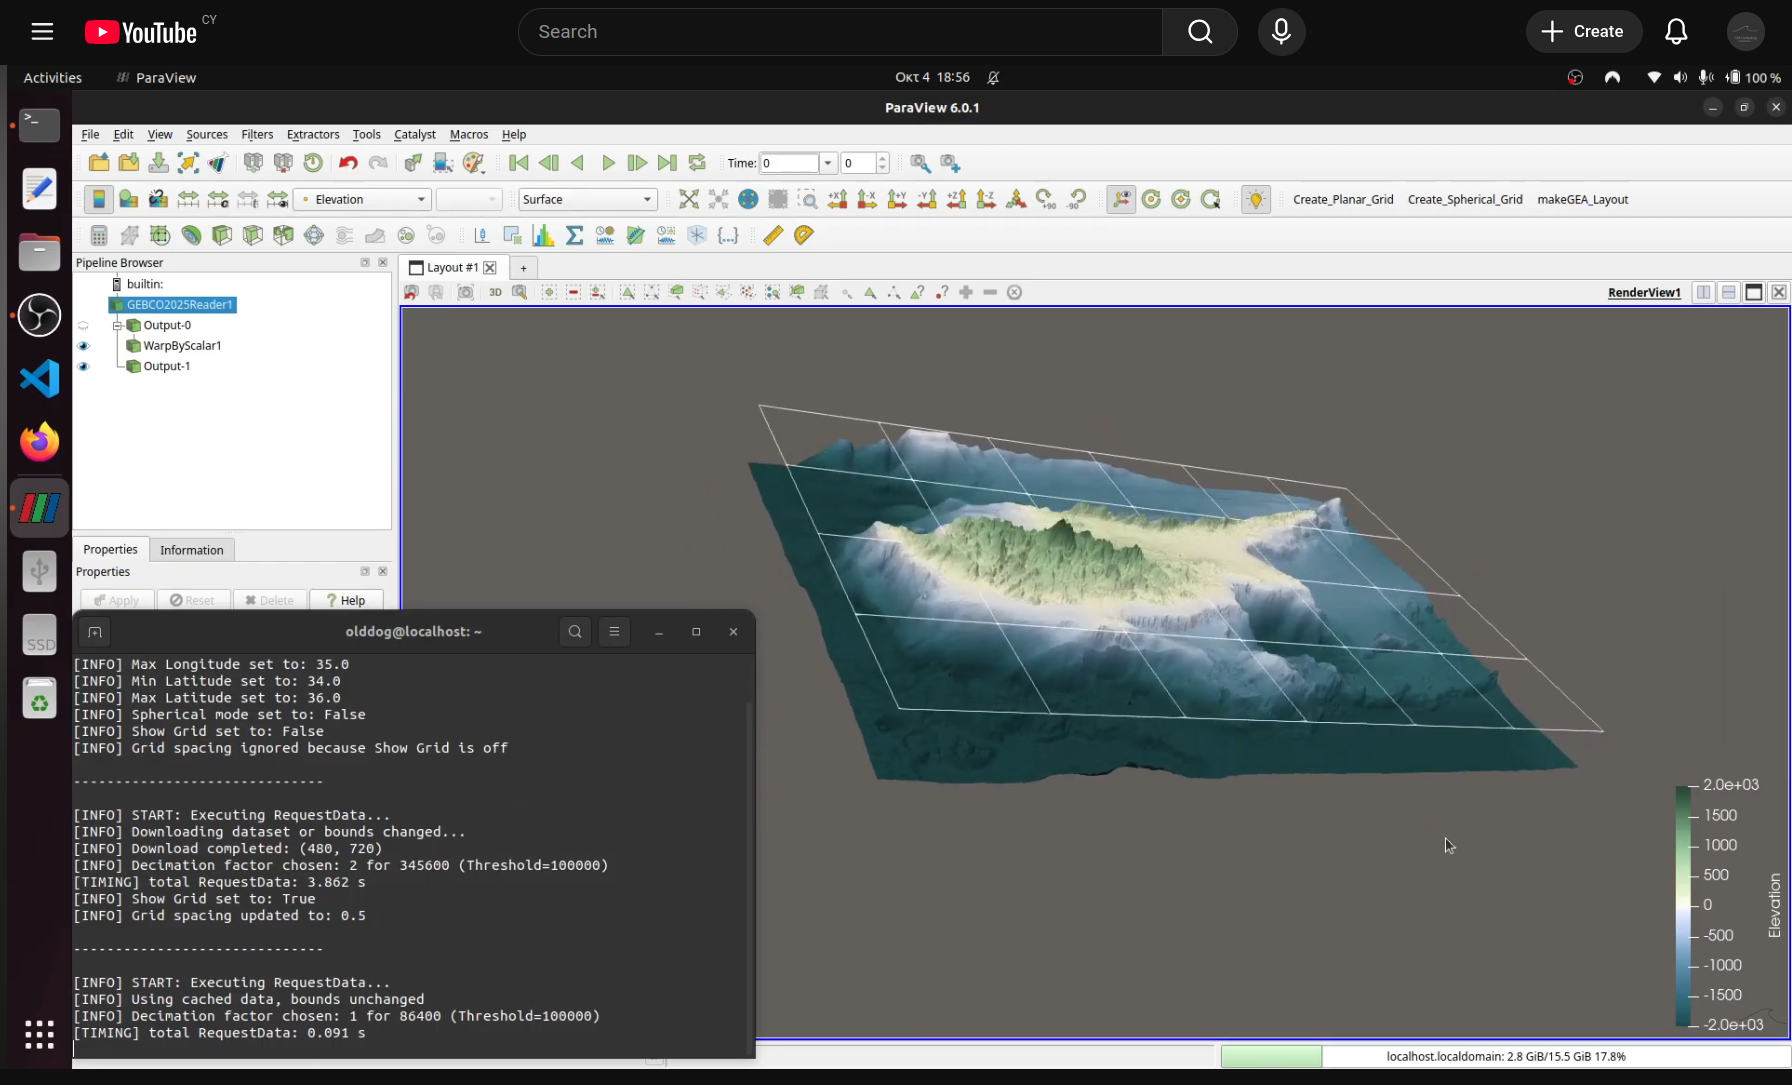
Task: Open the Stream Tracer filter icon
Action: 344,235
